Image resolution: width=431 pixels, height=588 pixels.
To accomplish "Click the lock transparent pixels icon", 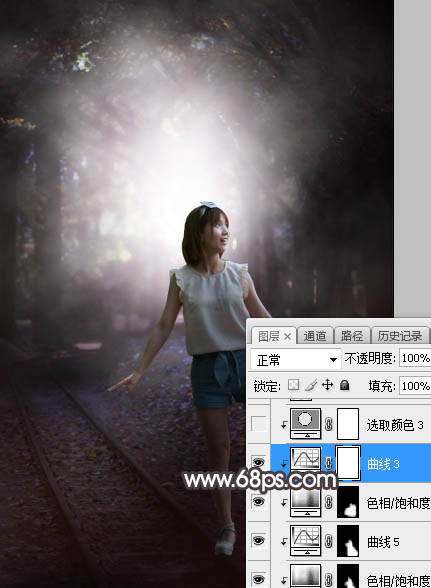I will 293,385.
